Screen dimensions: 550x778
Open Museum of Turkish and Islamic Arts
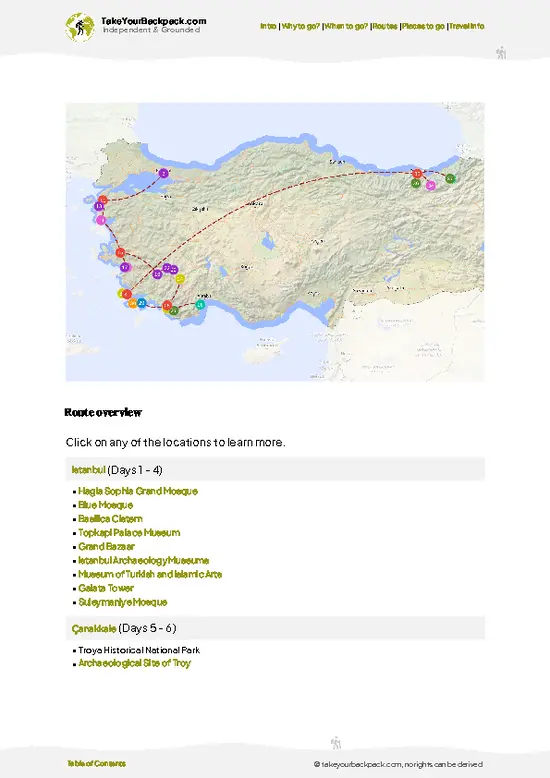tap(150, 575)
